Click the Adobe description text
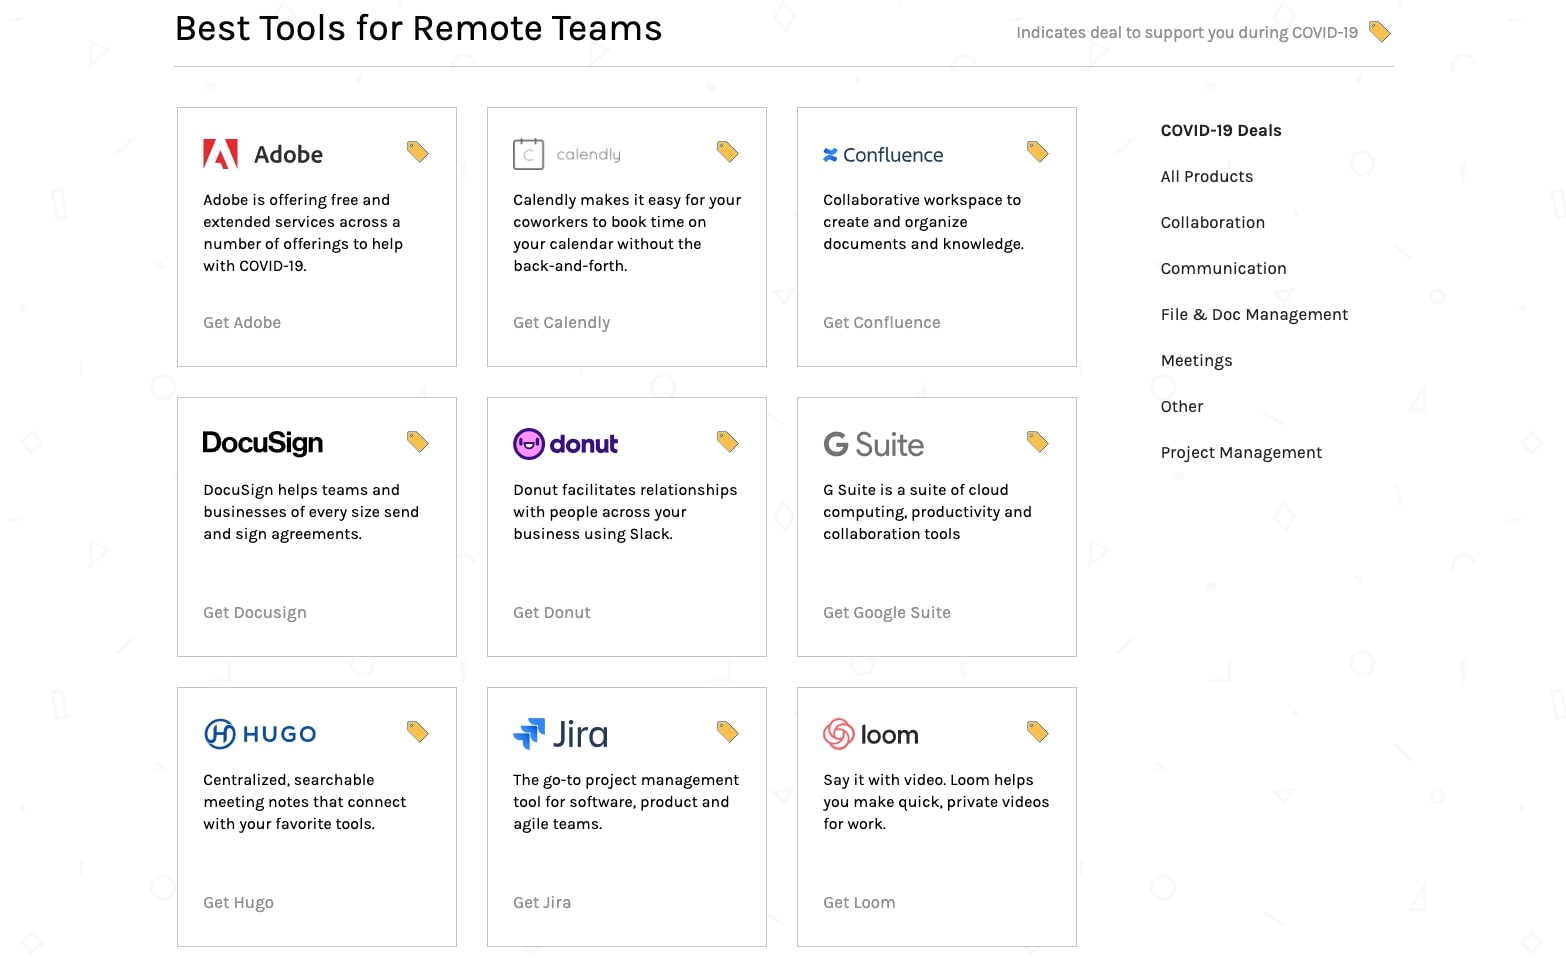The height and width of the screenshot is (964, 1566). click(303, 233)
